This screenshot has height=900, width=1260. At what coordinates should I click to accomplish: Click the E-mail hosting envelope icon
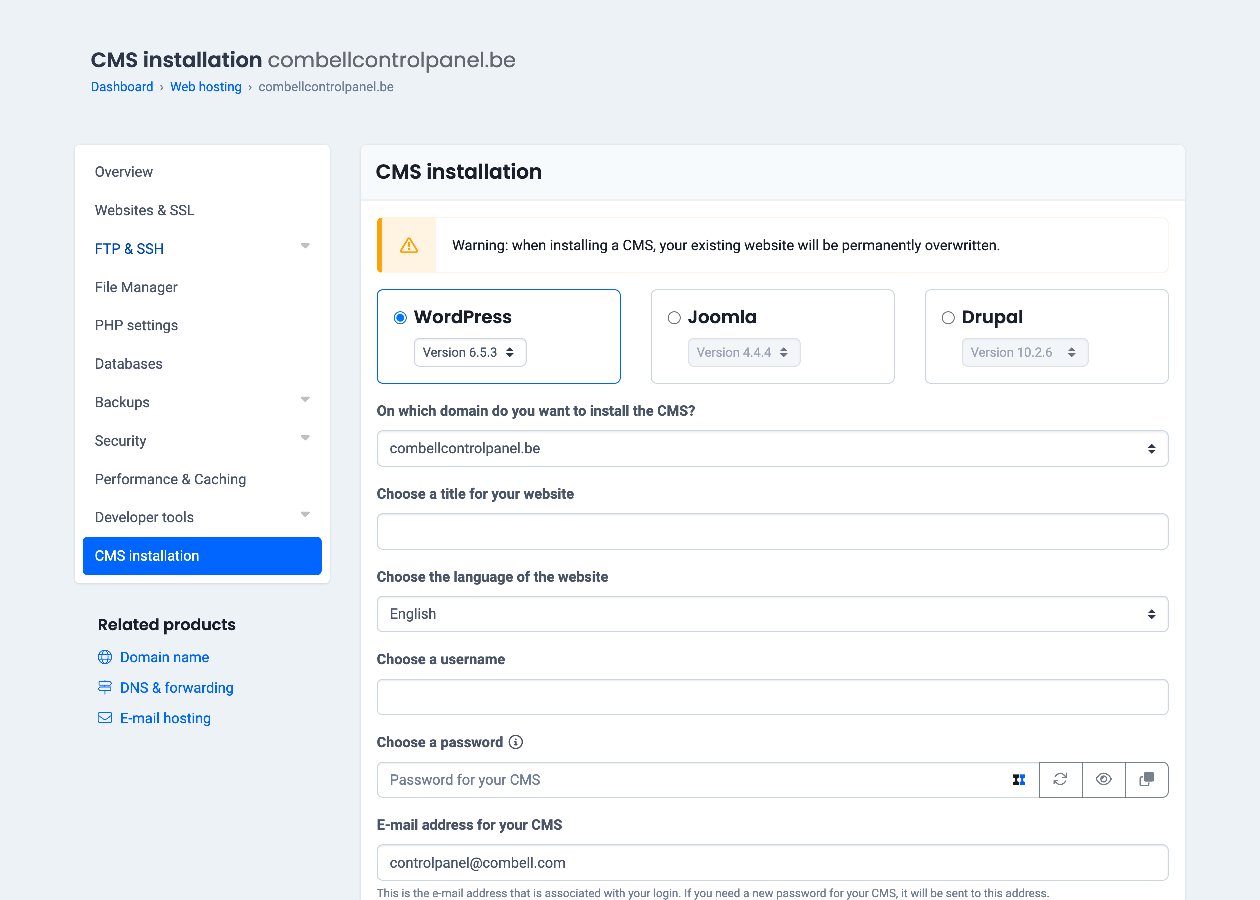(105, 718)
